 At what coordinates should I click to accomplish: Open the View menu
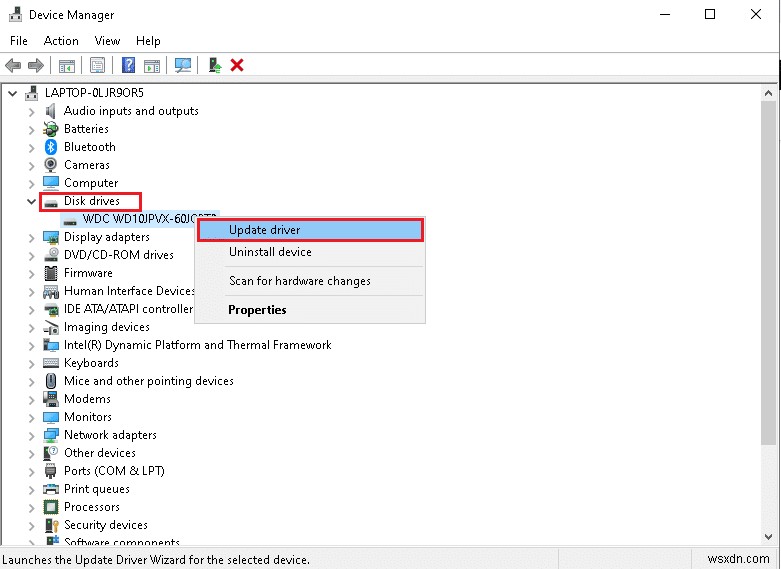pos(107,41)
